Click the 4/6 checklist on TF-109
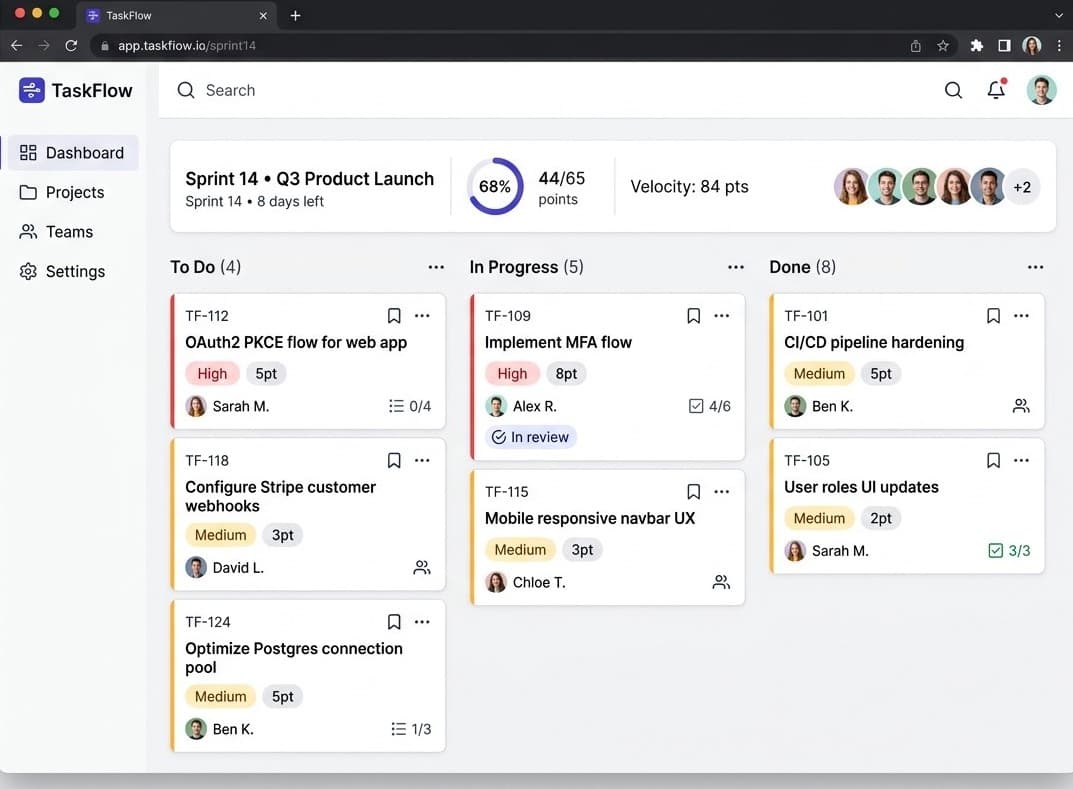The width and height of the screenshot is (1073, 789). pyautogui.click(x=710, y=406)
